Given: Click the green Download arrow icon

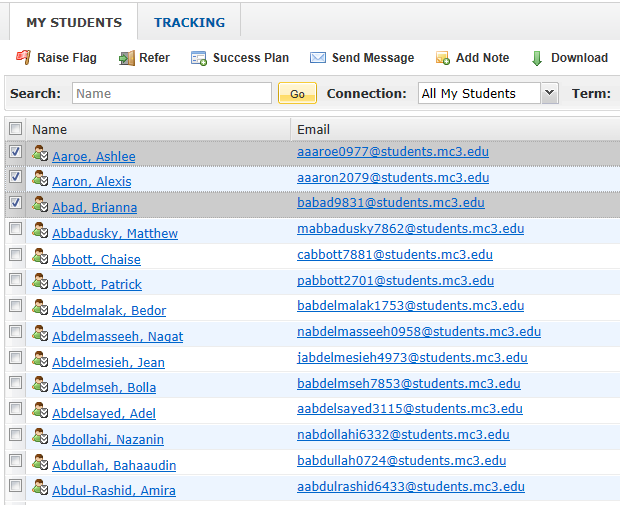Looking at the screenshot, I should coord(537,59).
